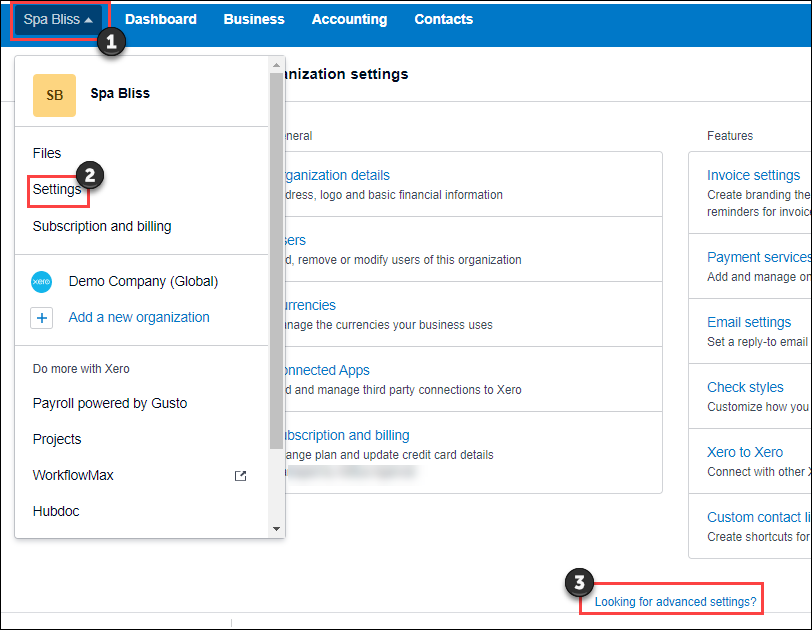
Task: Open Payroll powered by Gusto
Action: (110, 403)
